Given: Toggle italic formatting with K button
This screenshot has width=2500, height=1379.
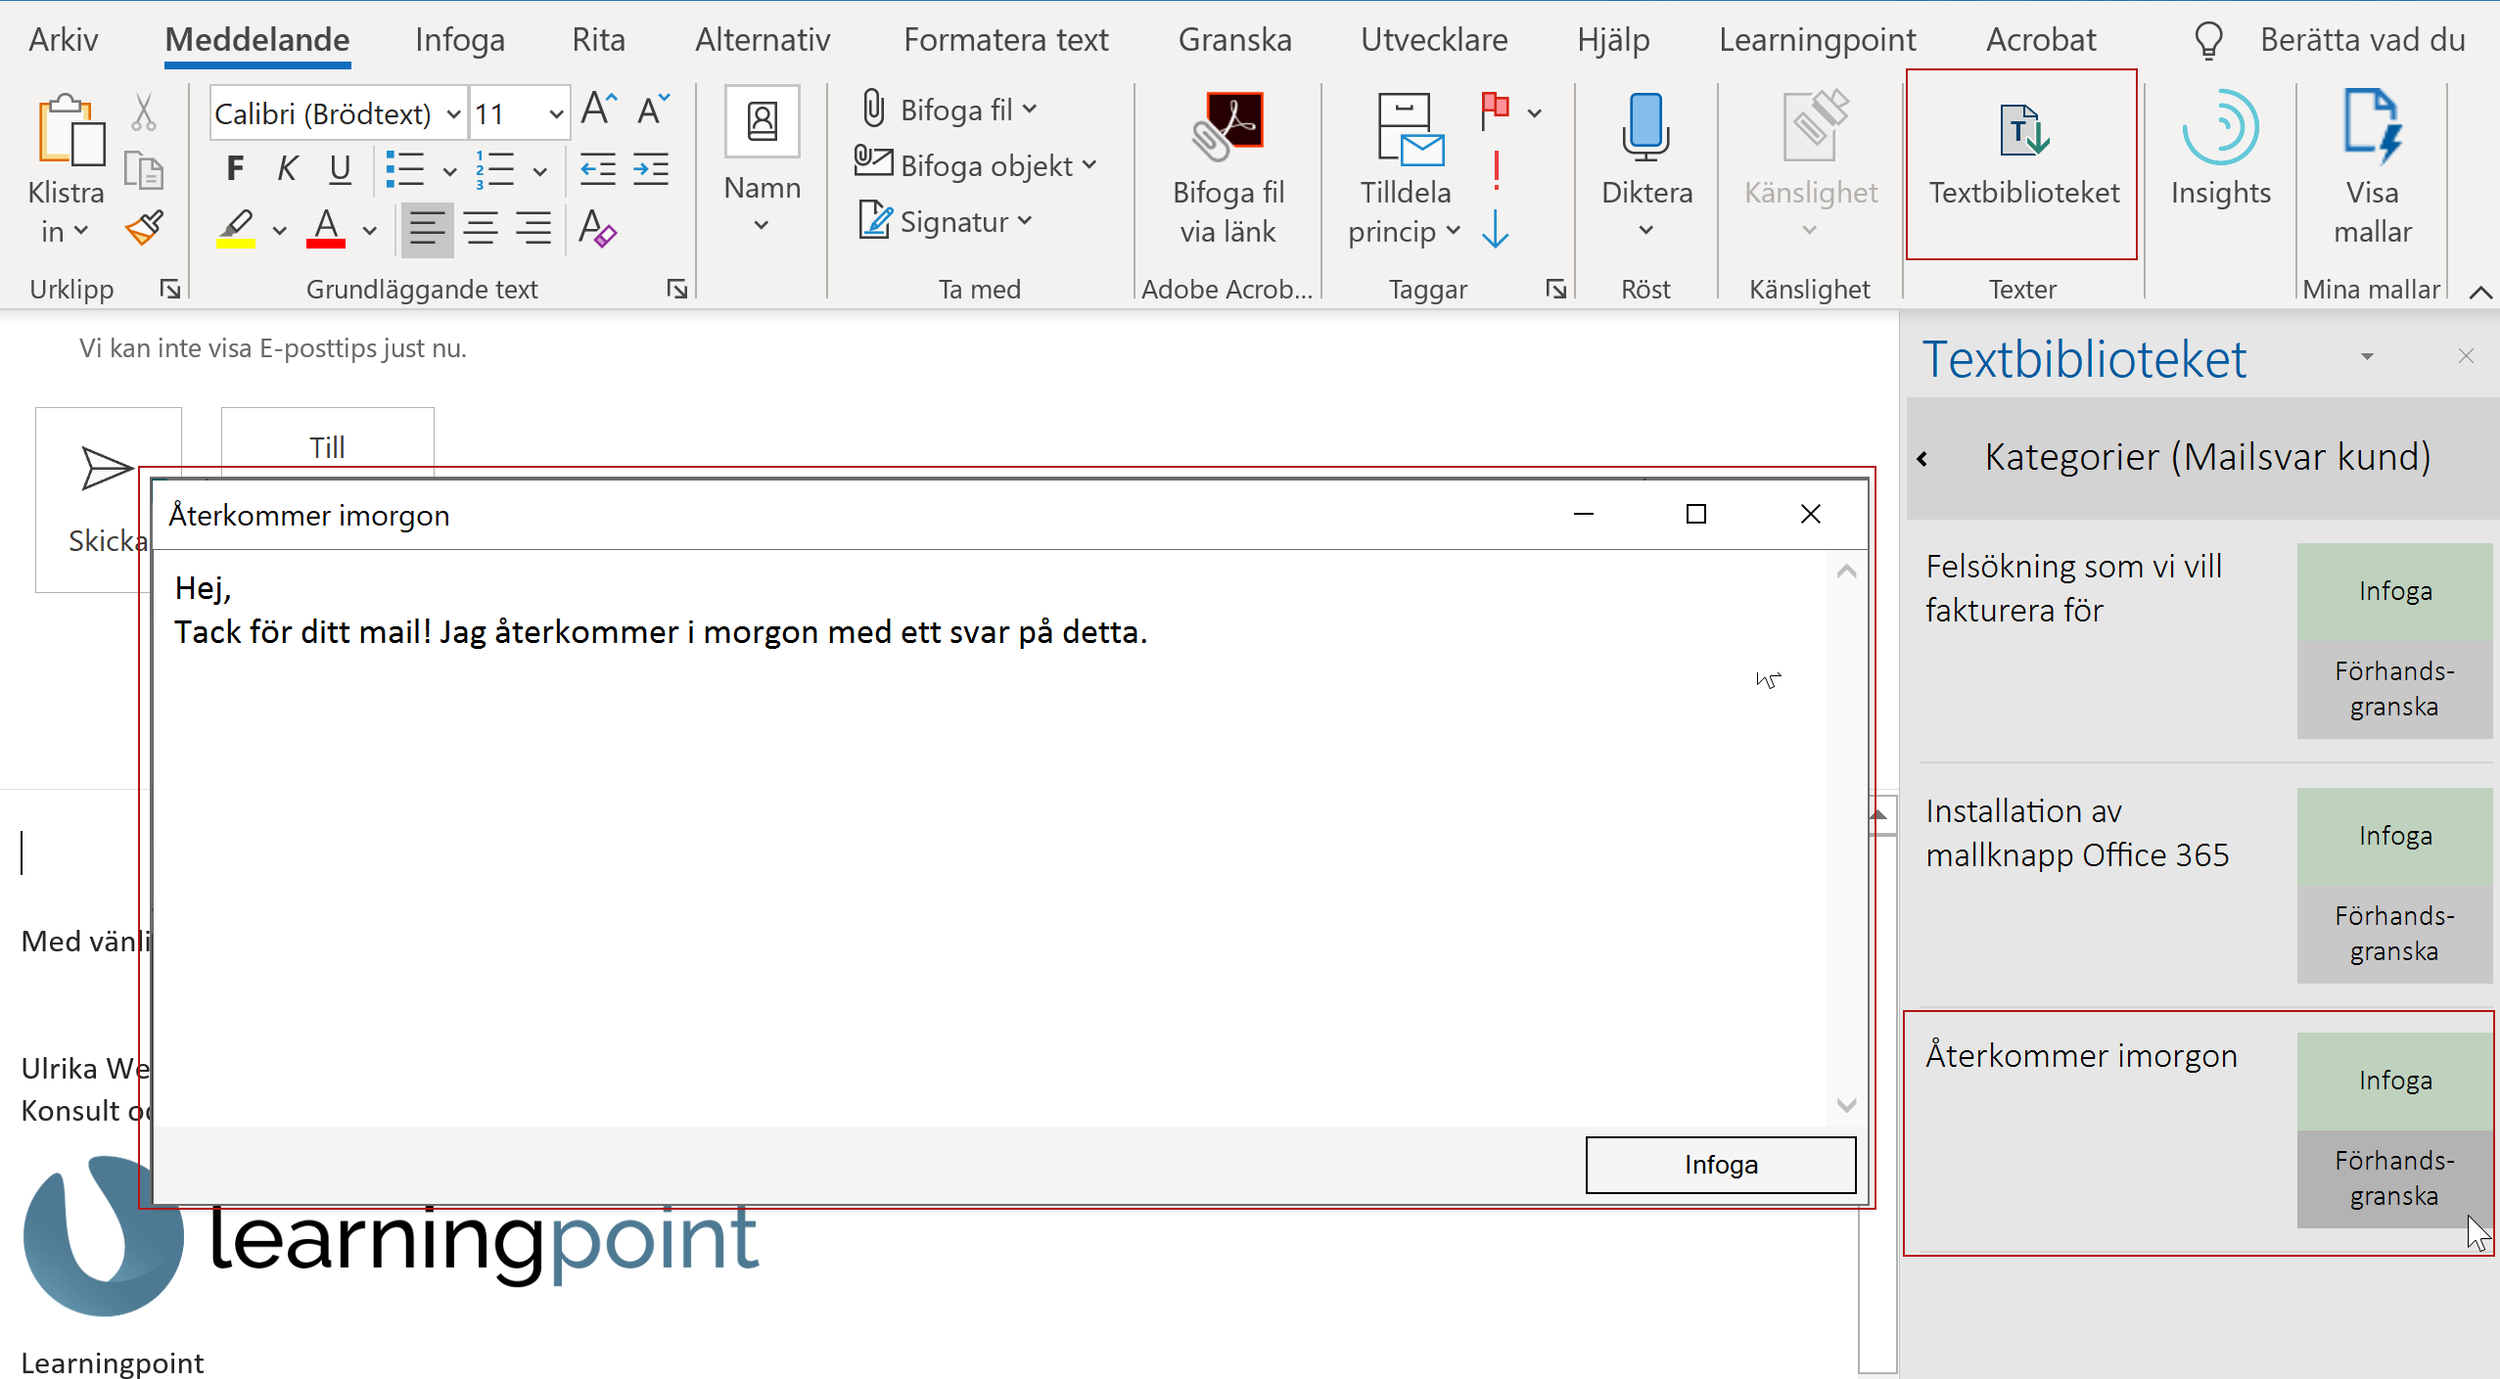Looking at the screenshot, I should pyautogui.click(x=287, y=168).
